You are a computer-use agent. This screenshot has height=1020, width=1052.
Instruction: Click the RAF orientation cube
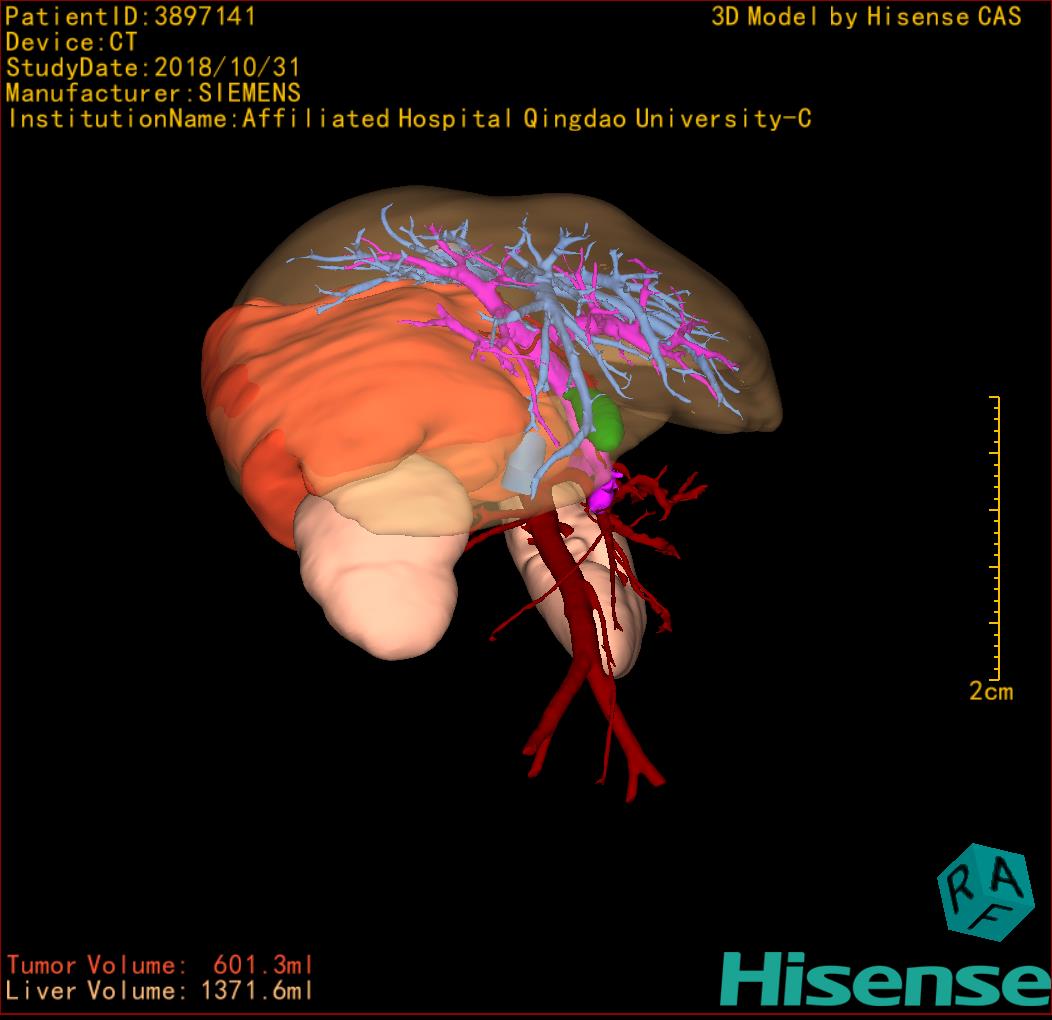[984, 891]
